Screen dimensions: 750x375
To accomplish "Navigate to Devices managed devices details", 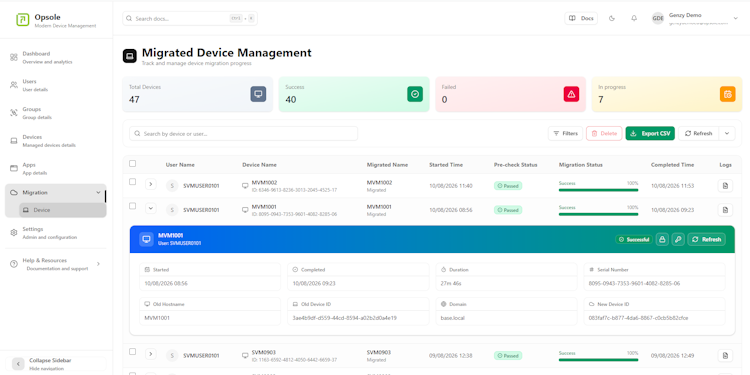I will tap(56, 141).
